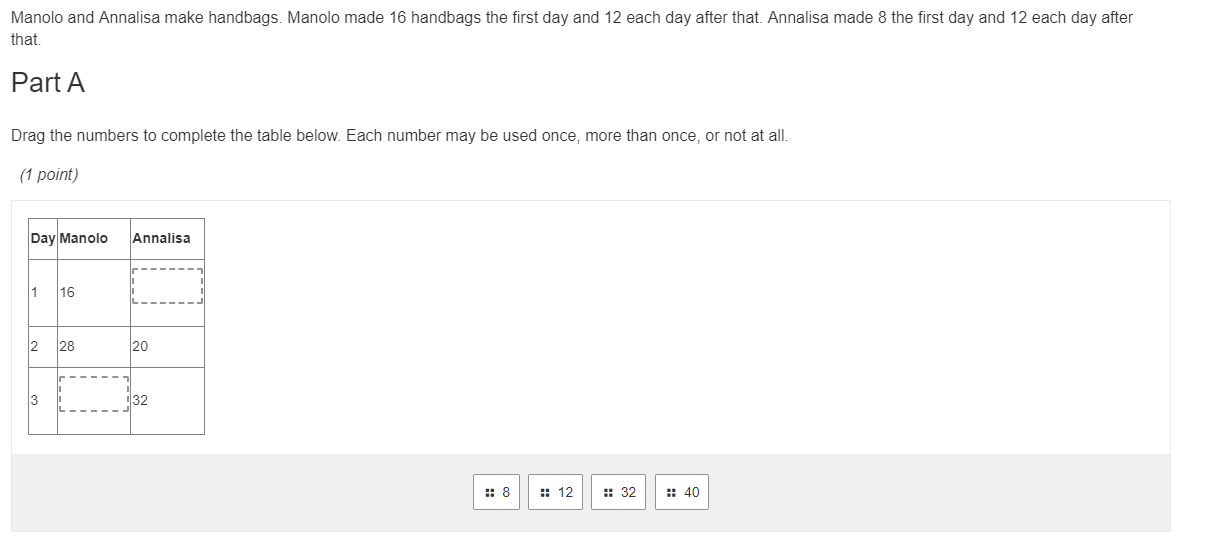Image resolution: width=1210 pixels, height=538 pixels.
Task: Choose the number 40 answer tile
Action: [x=682, y=492]
